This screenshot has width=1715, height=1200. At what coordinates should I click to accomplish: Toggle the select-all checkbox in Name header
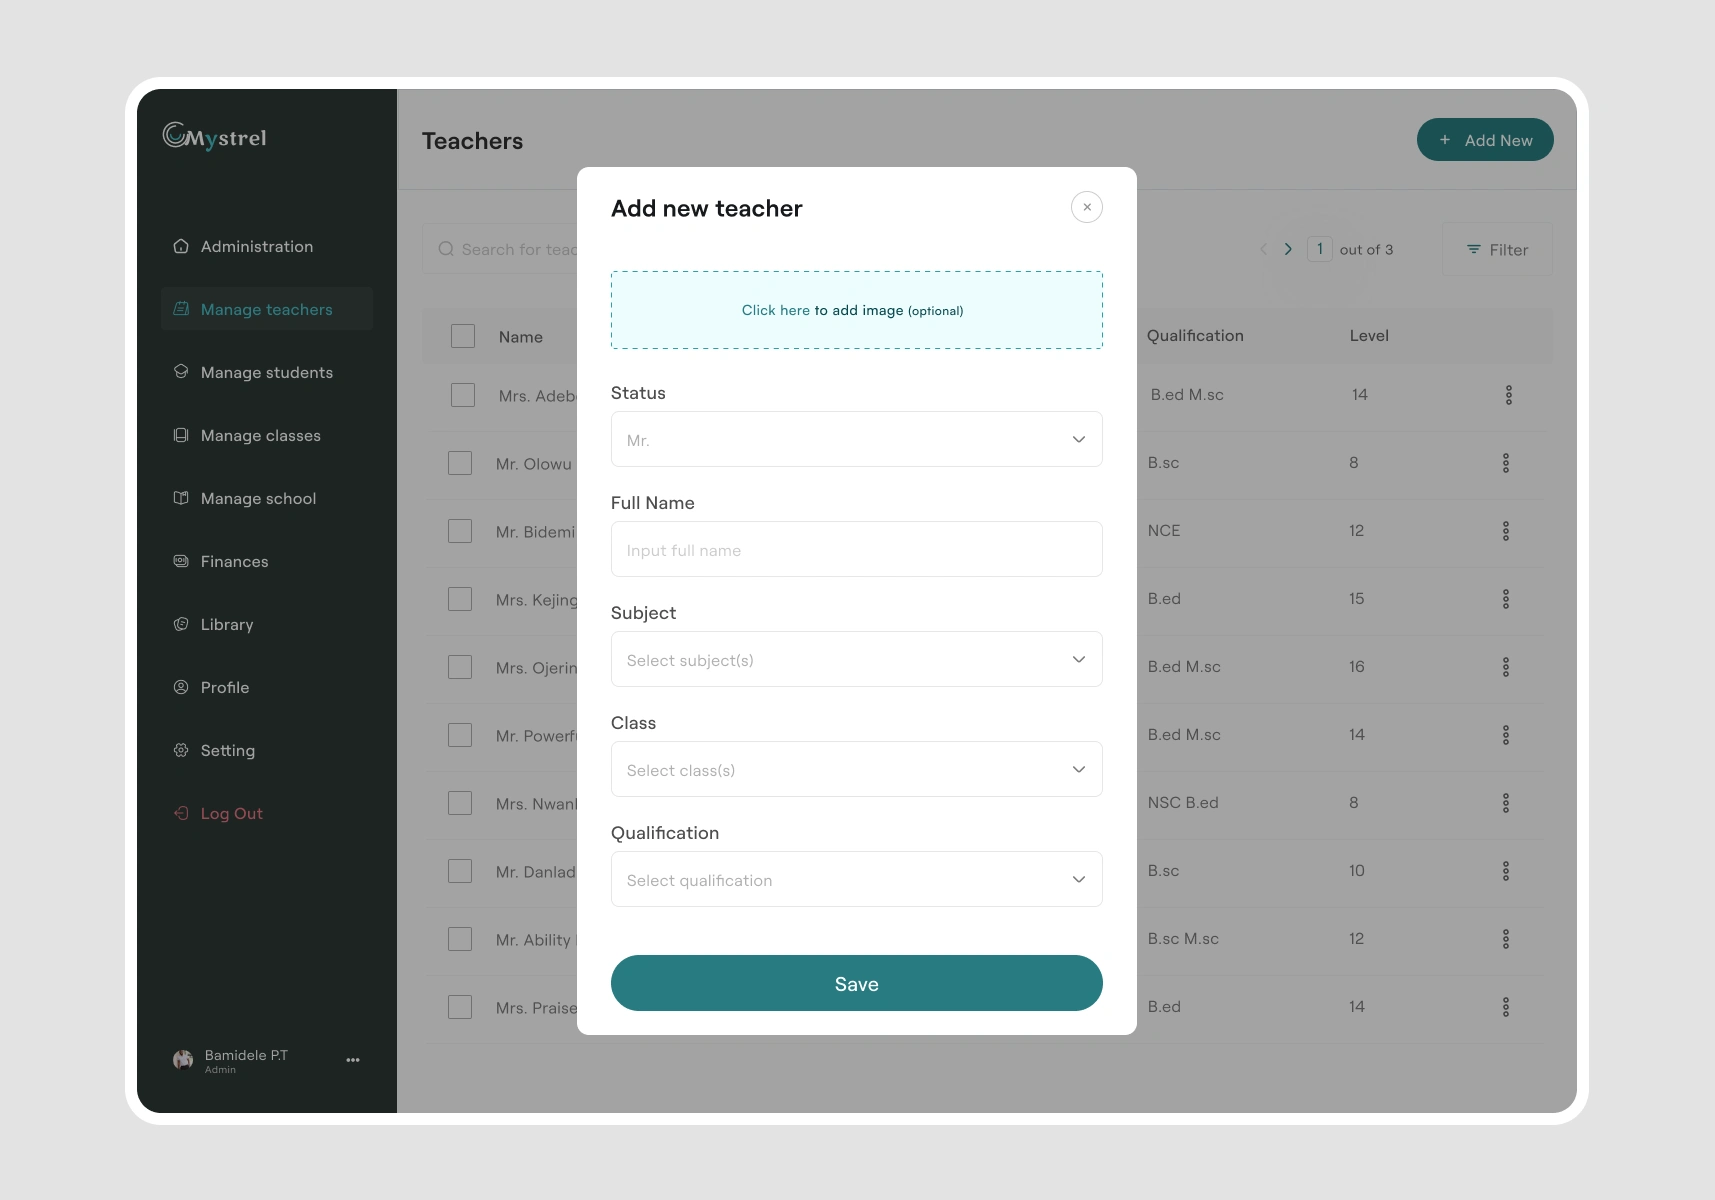463,336
